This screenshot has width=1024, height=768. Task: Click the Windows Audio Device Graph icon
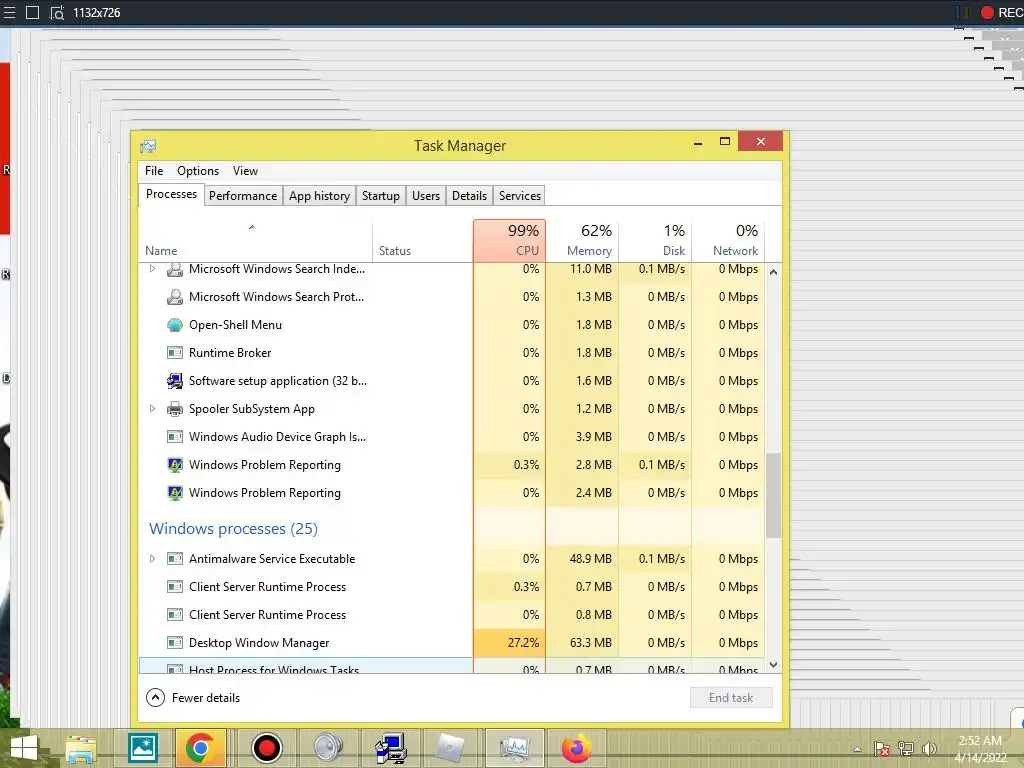174,437
